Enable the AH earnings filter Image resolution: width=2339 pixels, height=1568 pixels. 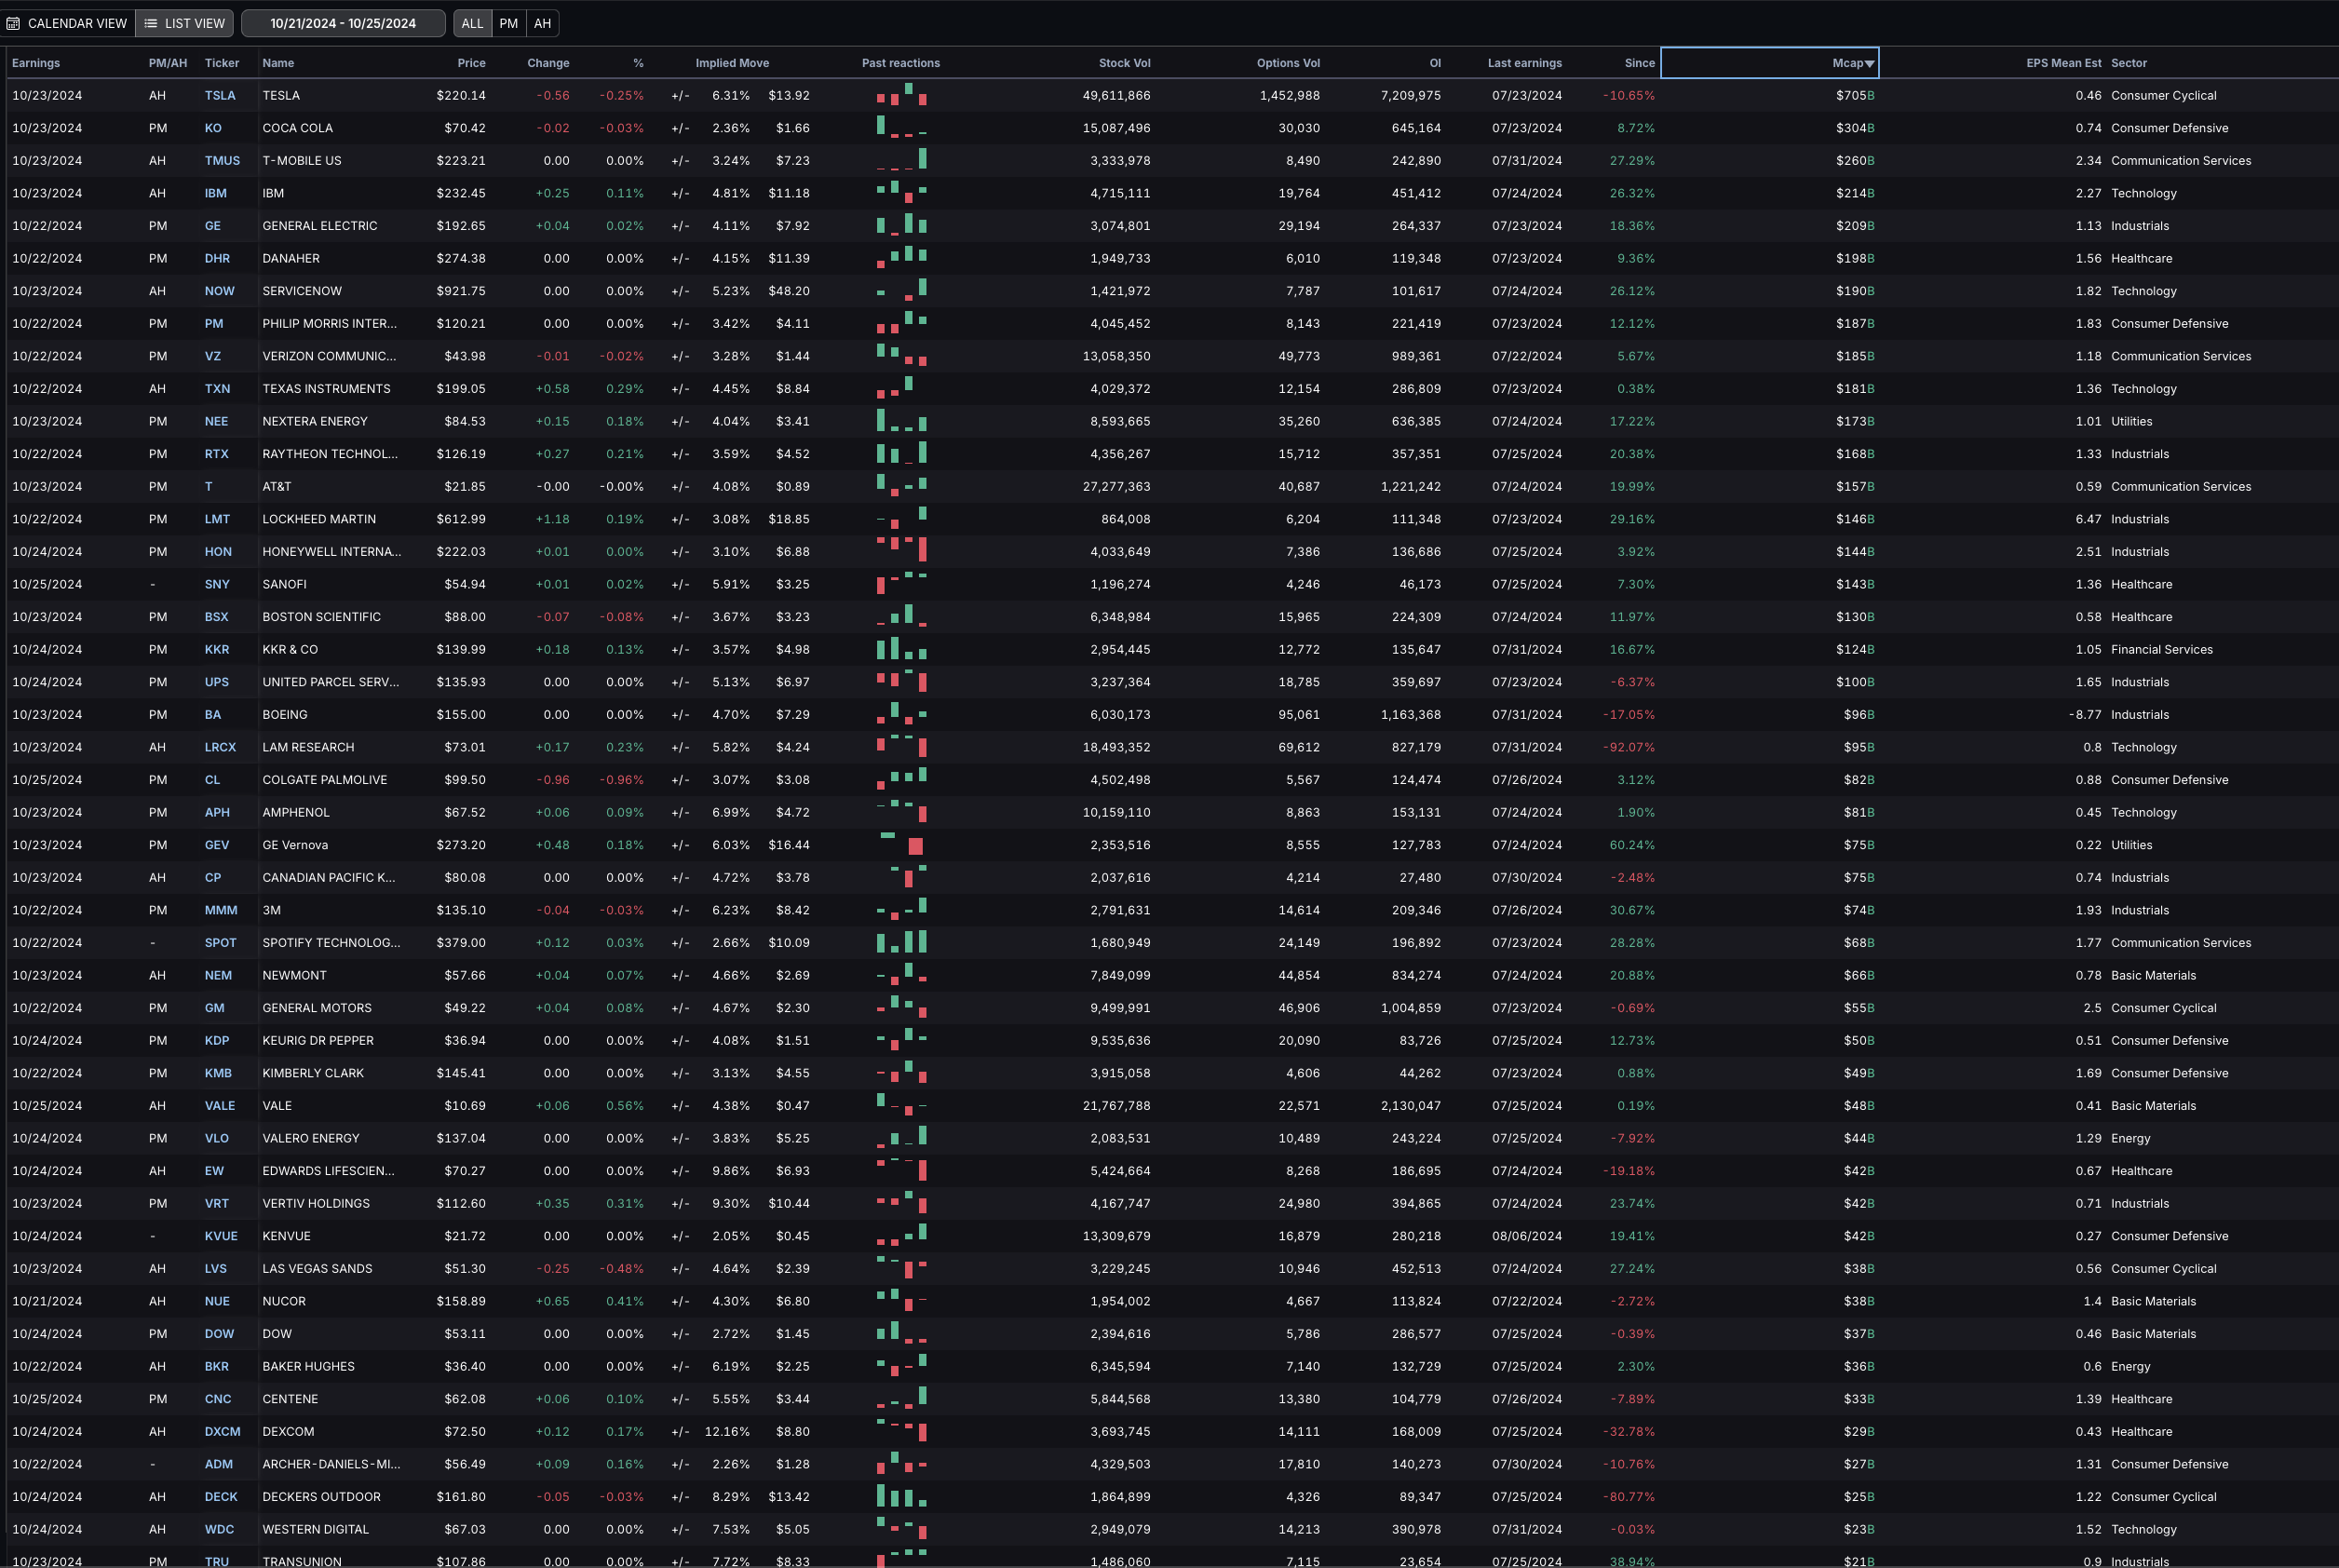pos(542,22)
